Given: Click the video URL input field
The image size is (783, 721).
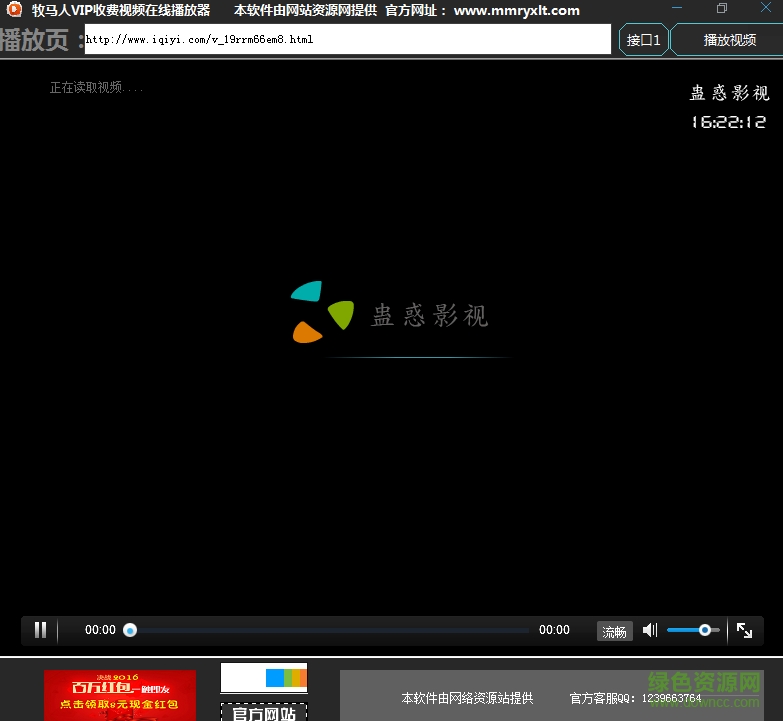Looking at the screenshot, I should pyautogui.click(x=348, y=39).
